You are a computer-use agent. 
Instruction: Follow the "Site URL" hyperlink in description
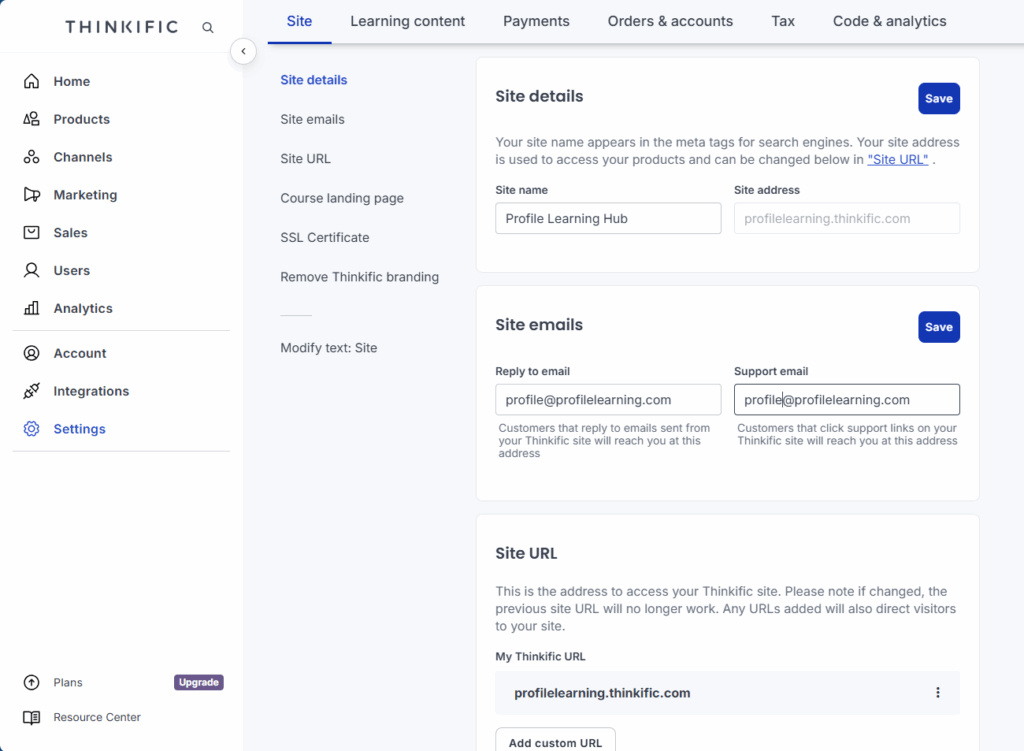pos(897,160)
